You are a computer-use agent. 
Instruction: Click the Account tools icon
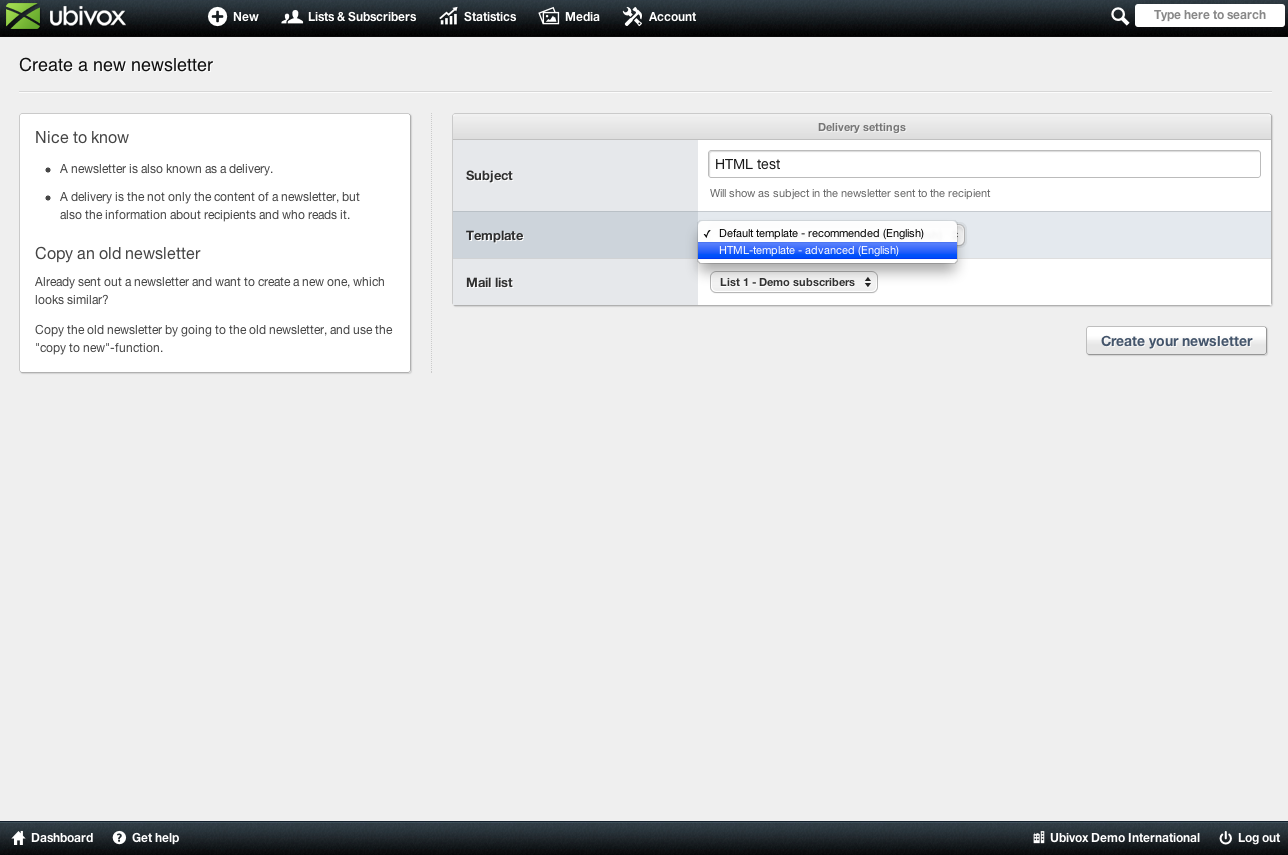[632, 16]
